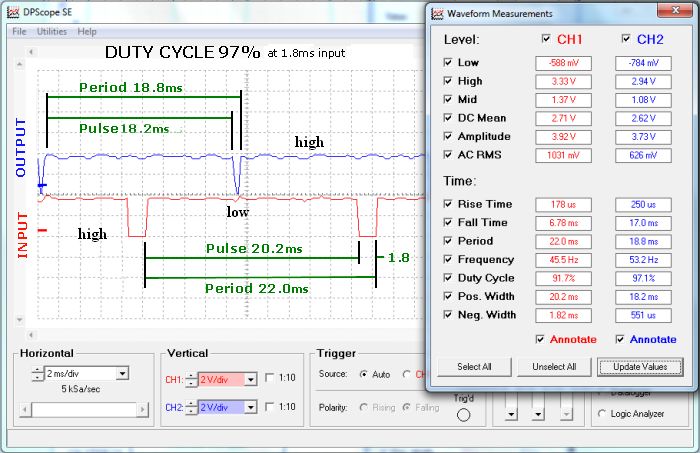700x453 pixels.
Task: Open the horizontal 2 ms/div dropdown
Action: tap(122, 374)
